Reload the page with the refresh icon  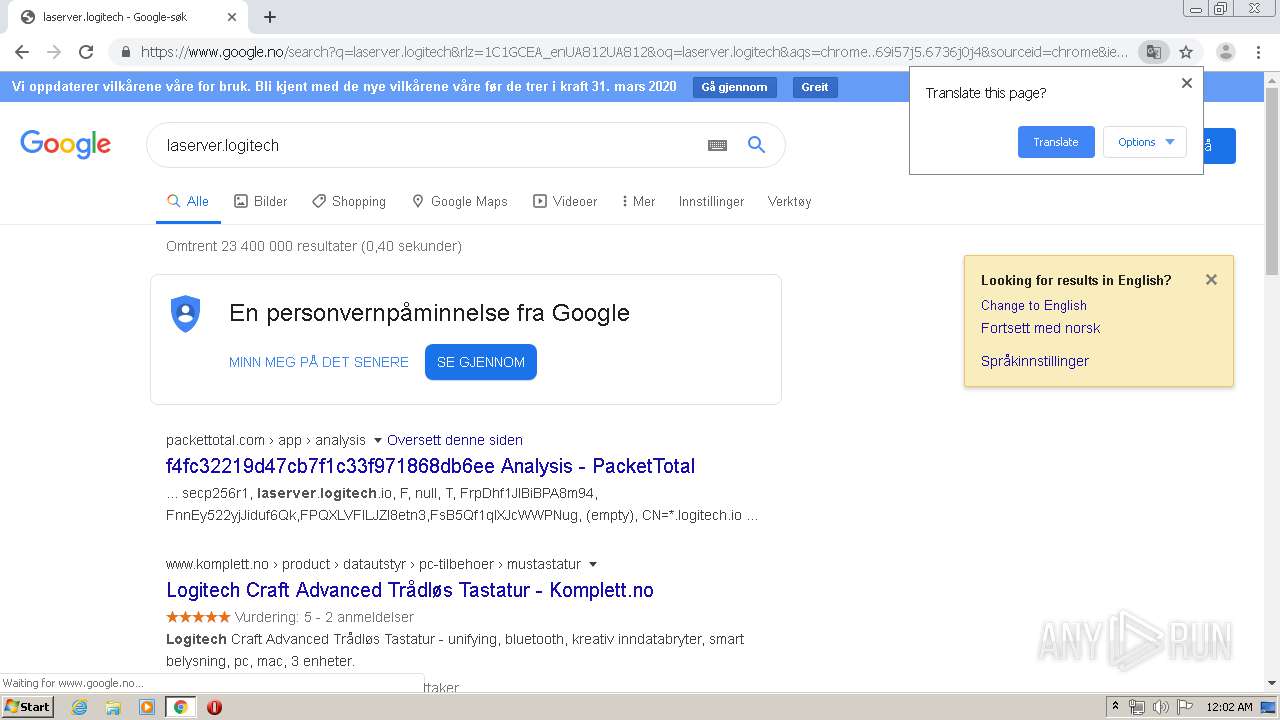[86, 52]
